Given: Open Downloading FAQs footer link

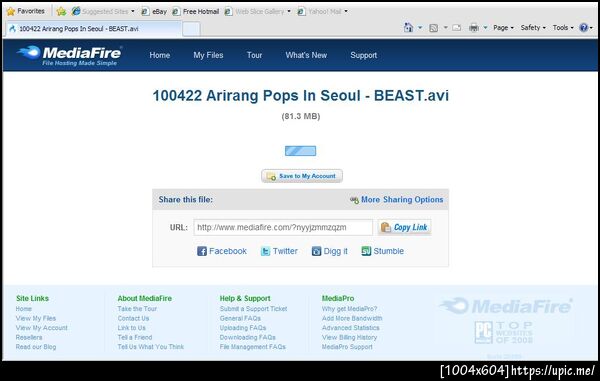Looking at the screenshot, I should point(248,337).
